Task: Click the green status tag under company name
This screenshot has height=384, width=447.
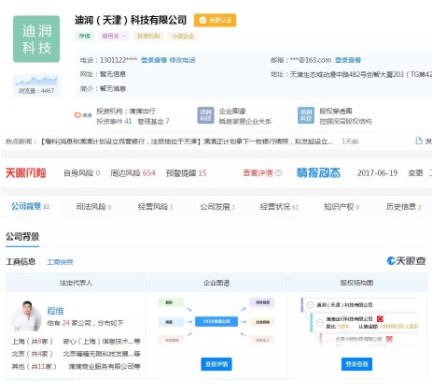Action: [x=85, y=36]
